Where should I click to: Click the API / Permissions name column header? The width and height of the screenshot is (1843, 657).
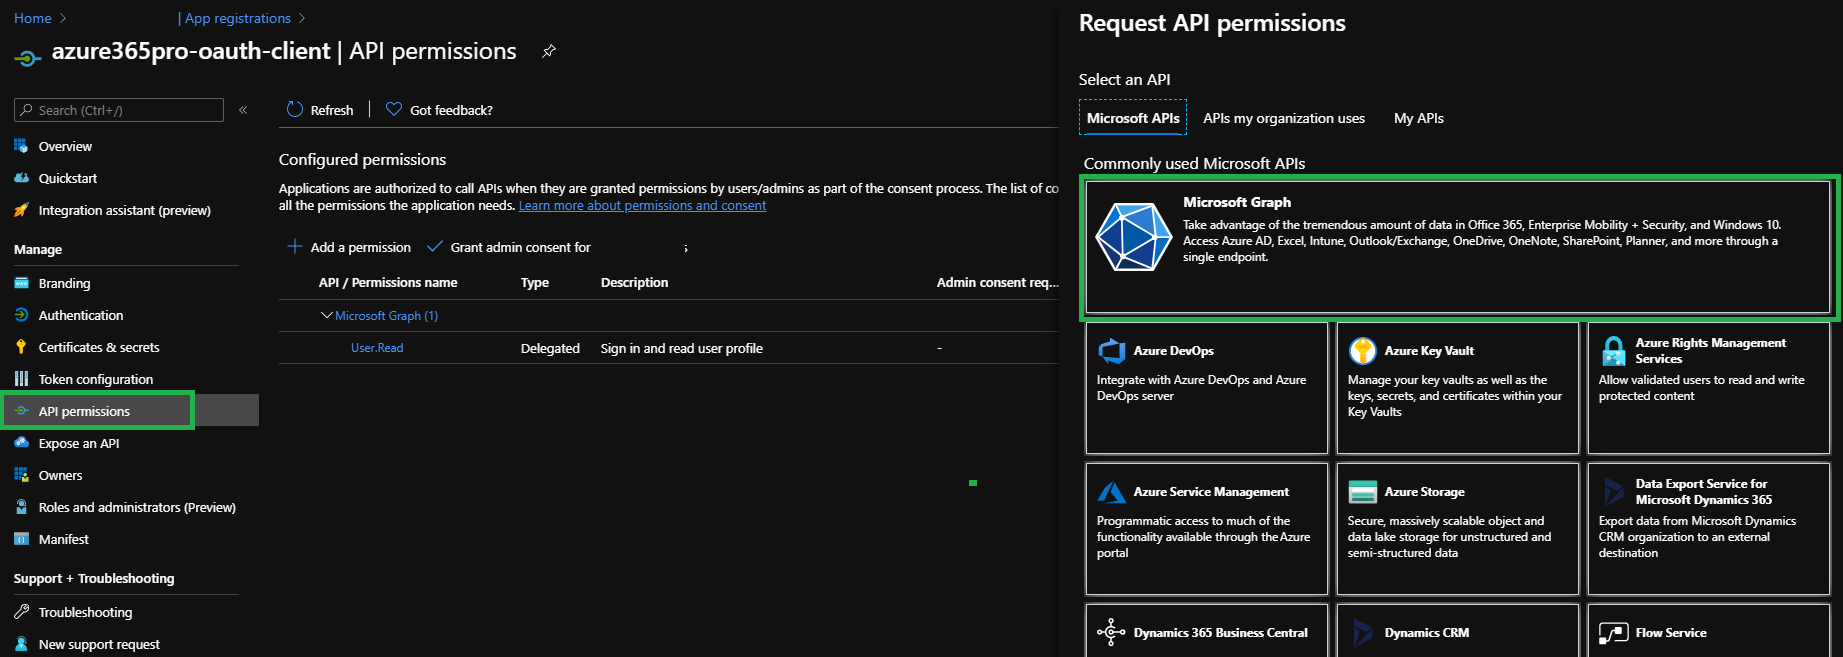(x=388, y=282)
